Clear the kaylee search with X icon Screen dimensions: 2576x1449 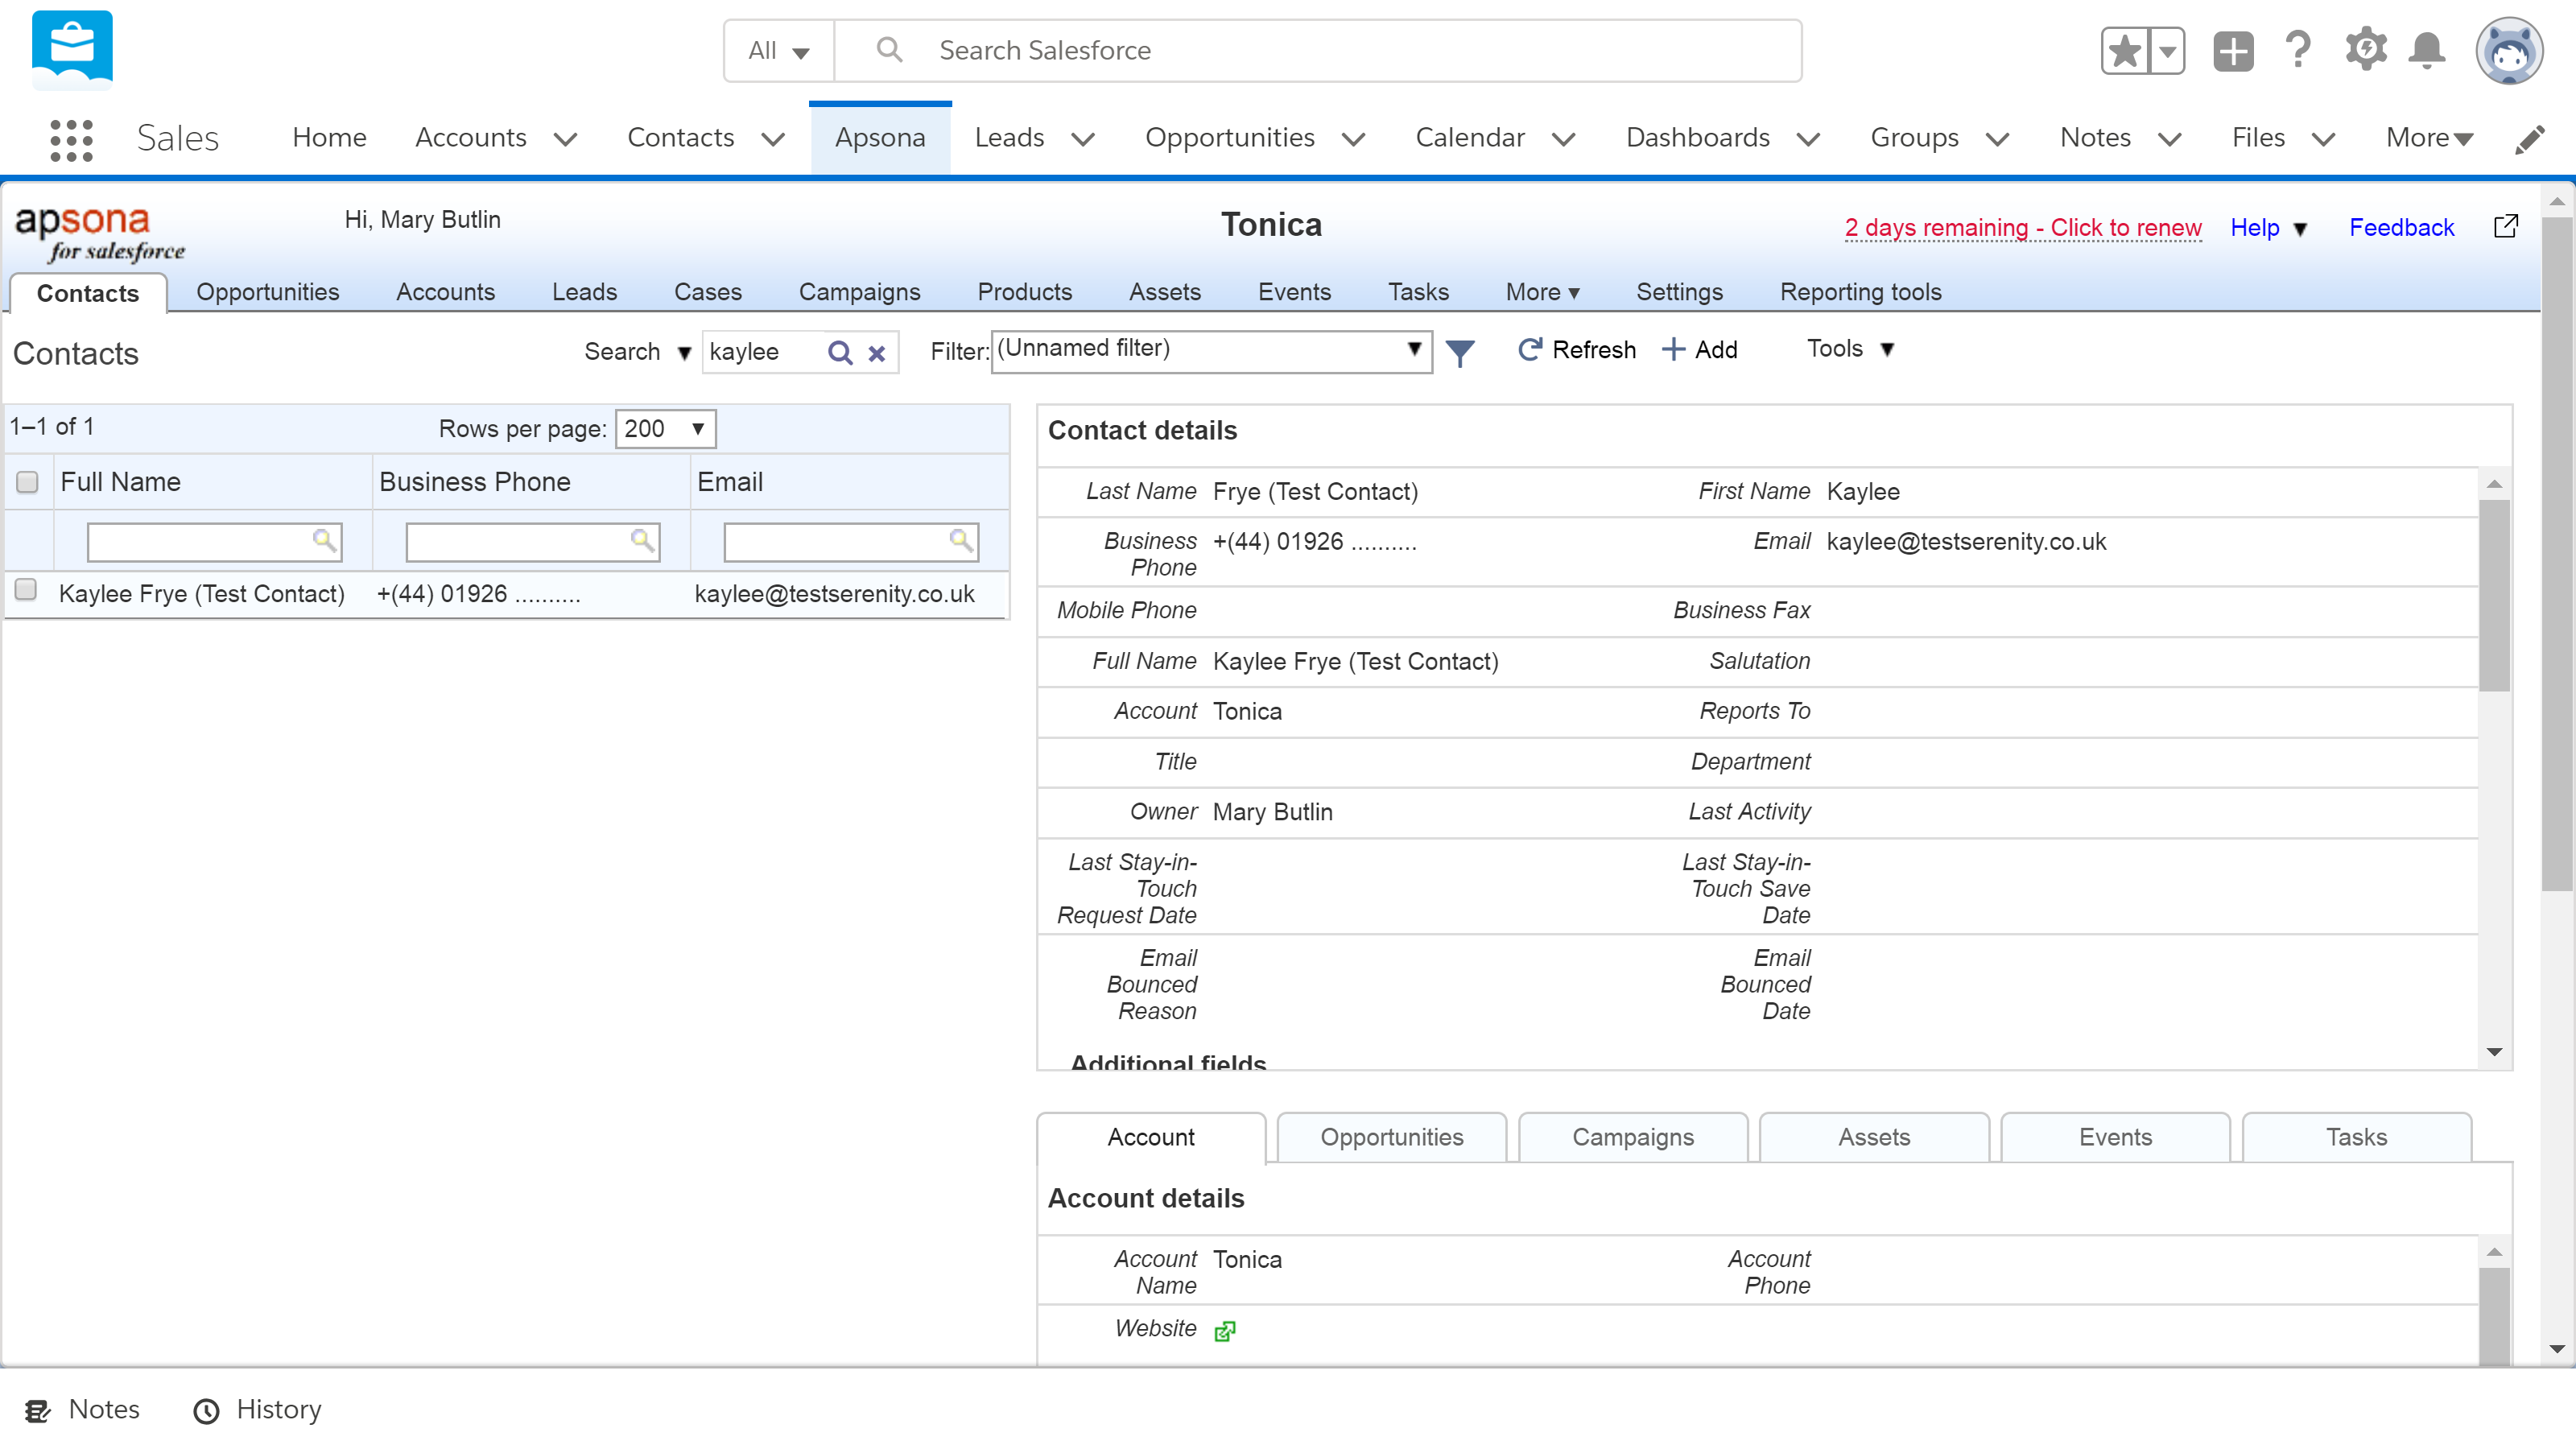877,353
